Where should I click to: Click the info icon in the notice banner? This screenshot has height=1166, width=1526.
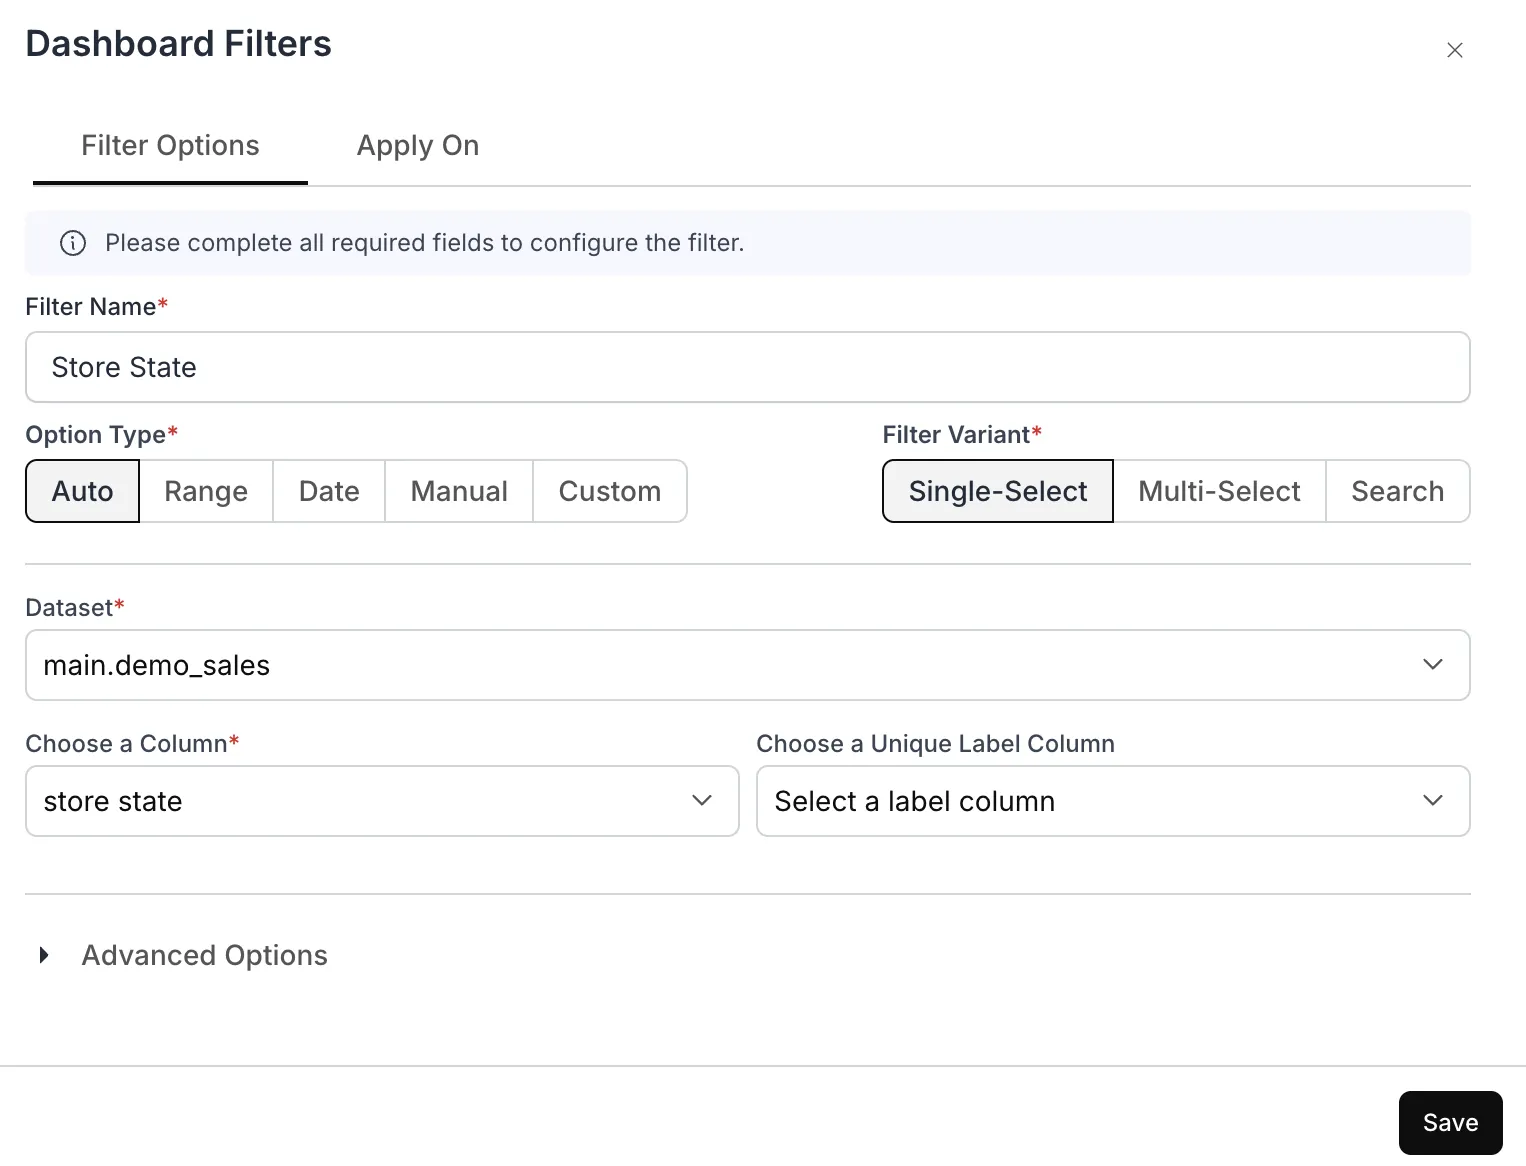73,243
